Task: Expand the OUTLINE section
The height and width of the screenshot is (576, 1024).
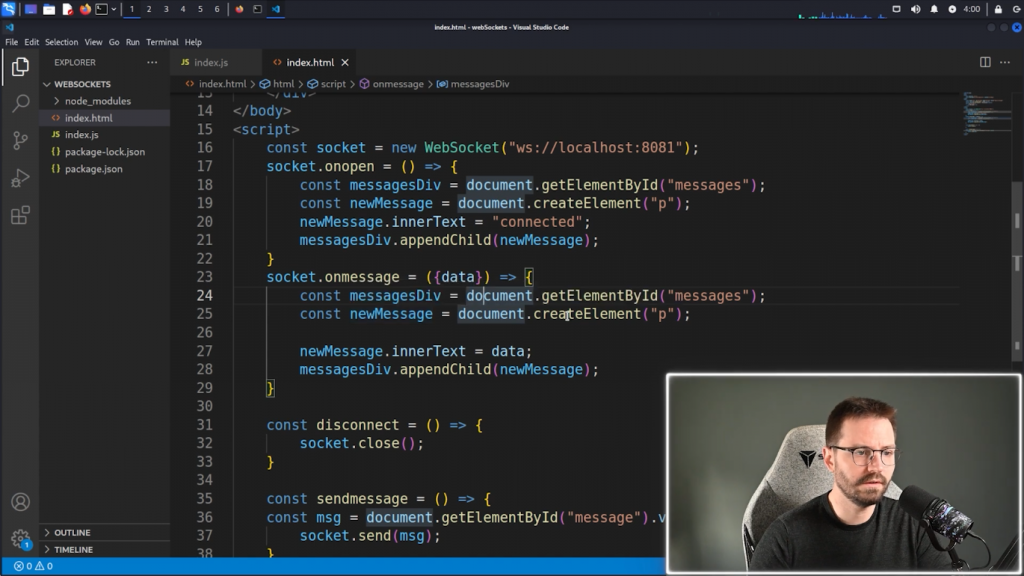Action: coord(72,532)
